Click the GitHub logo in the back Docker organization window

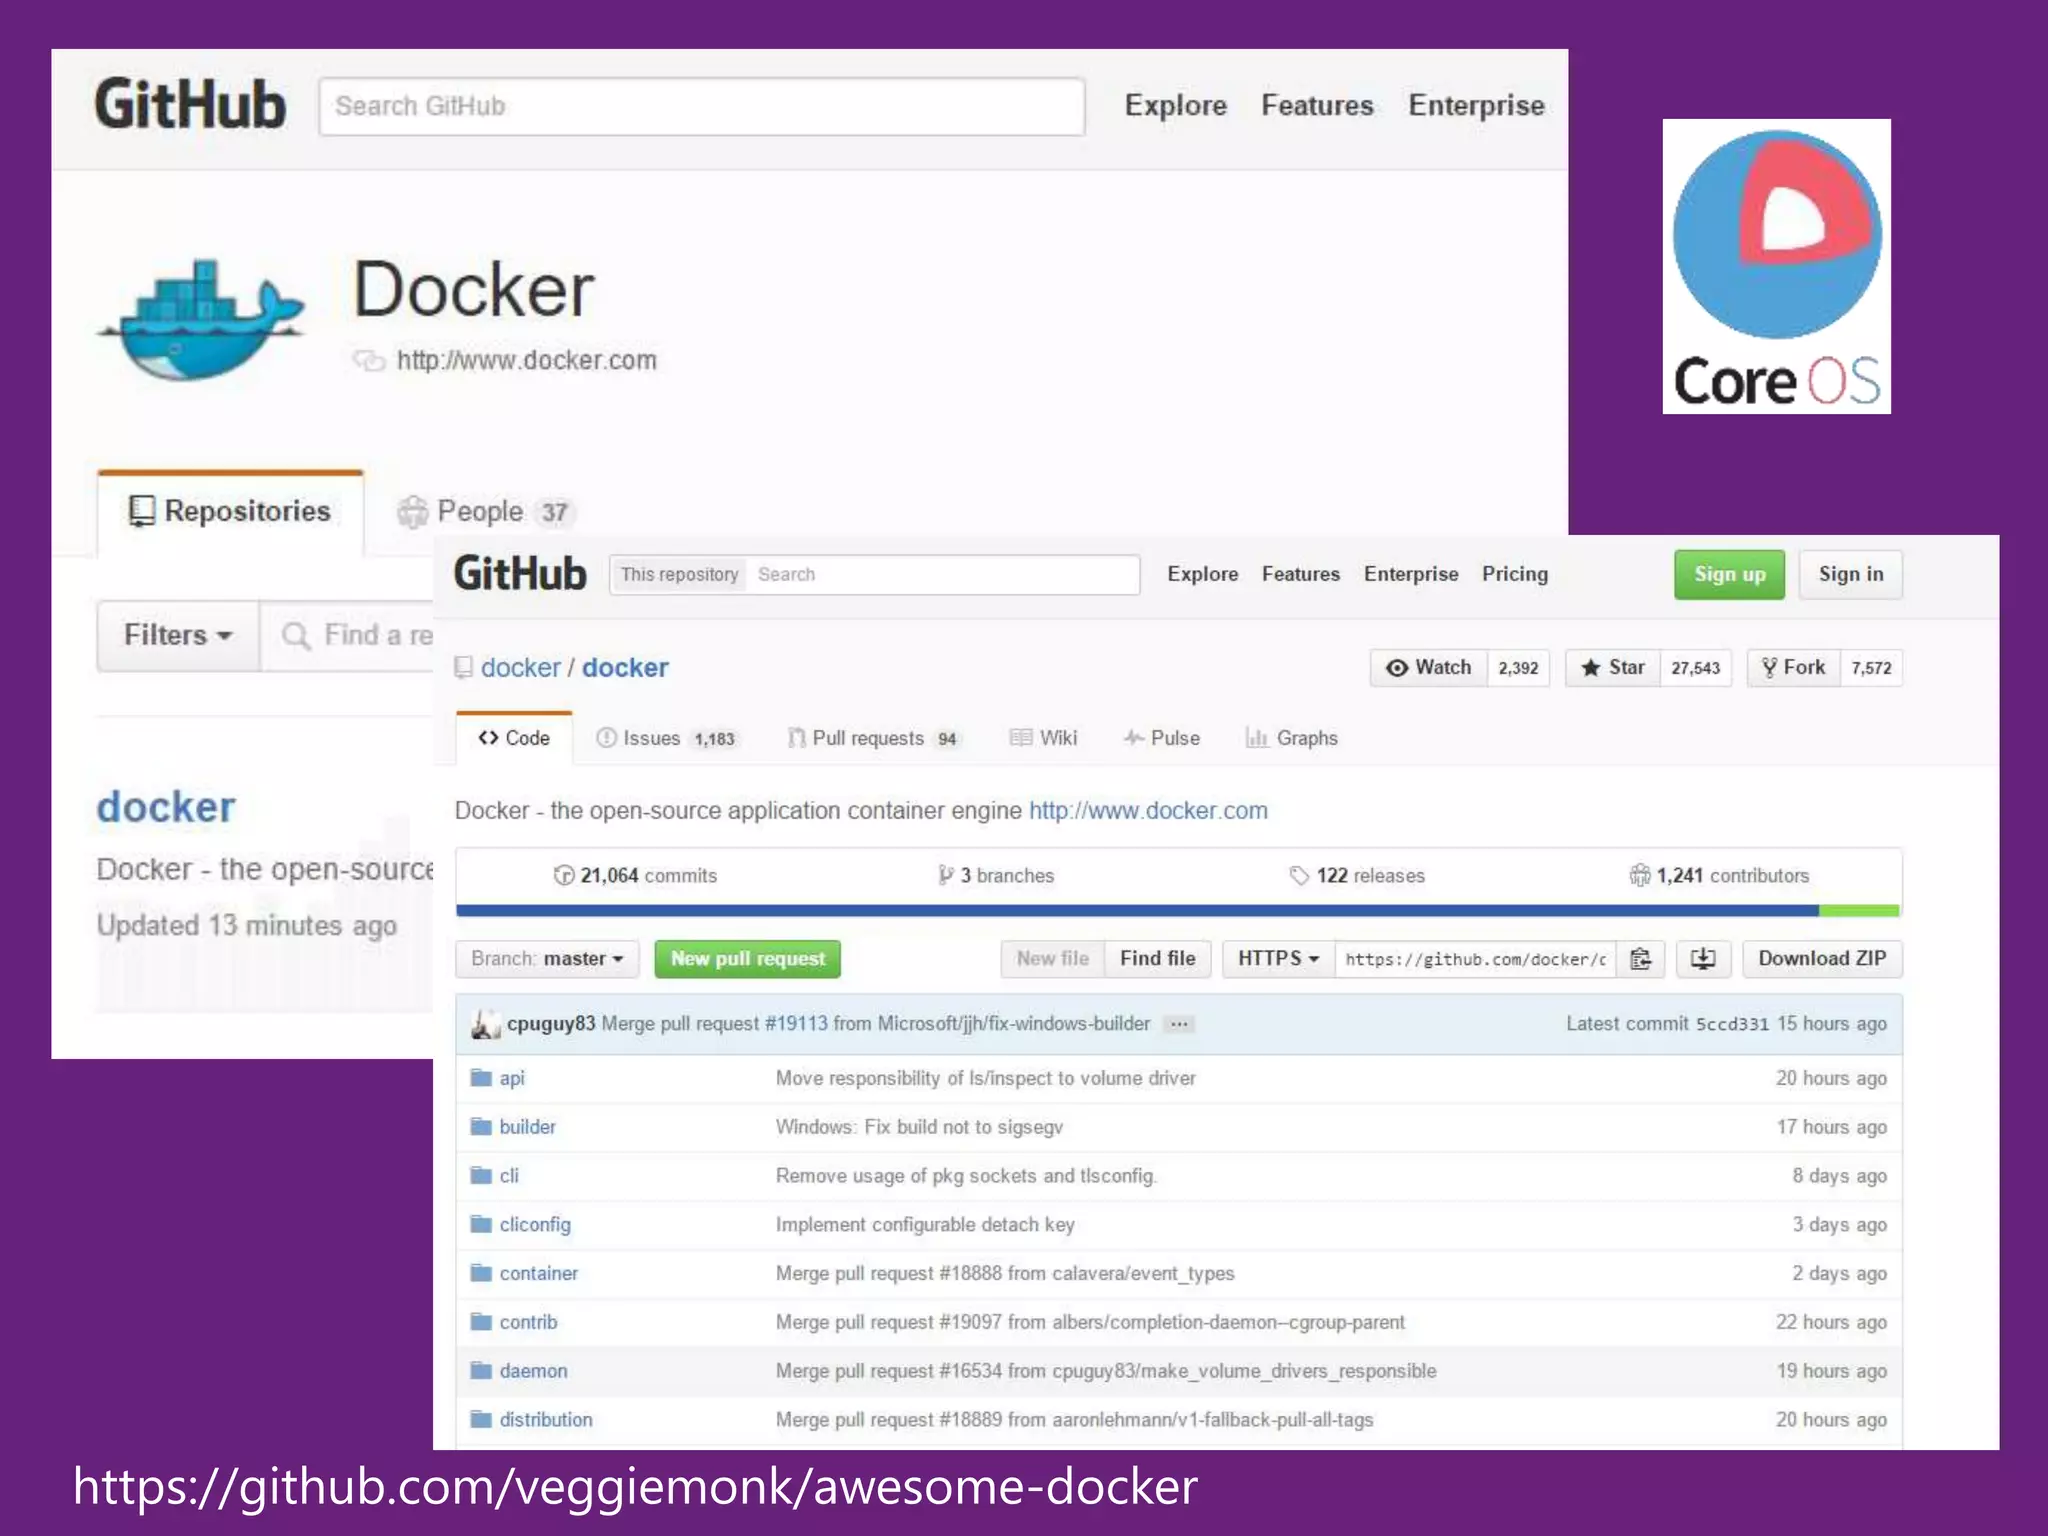190,105
